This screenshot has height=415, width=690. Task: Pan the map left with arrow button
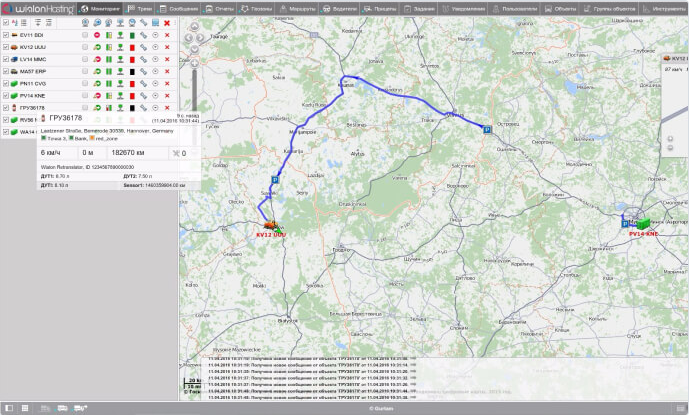[188, 38]
